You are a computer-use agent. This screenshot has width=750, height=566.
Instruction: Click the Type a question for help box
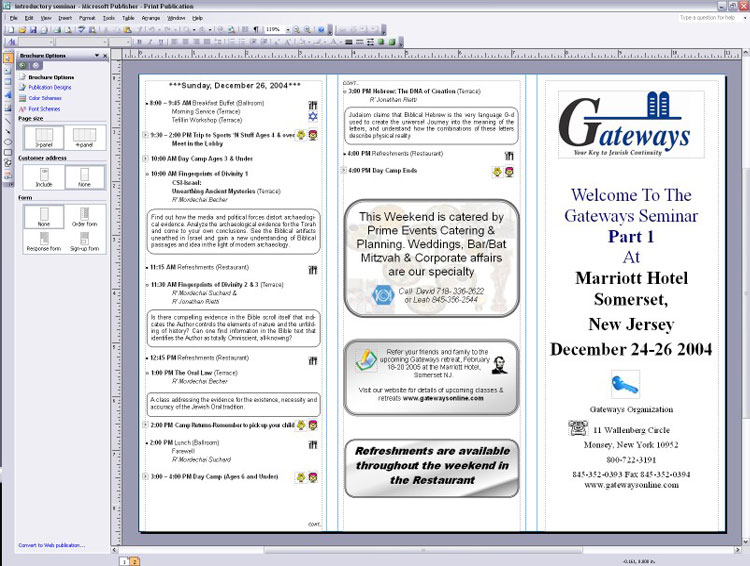[709, 18]
